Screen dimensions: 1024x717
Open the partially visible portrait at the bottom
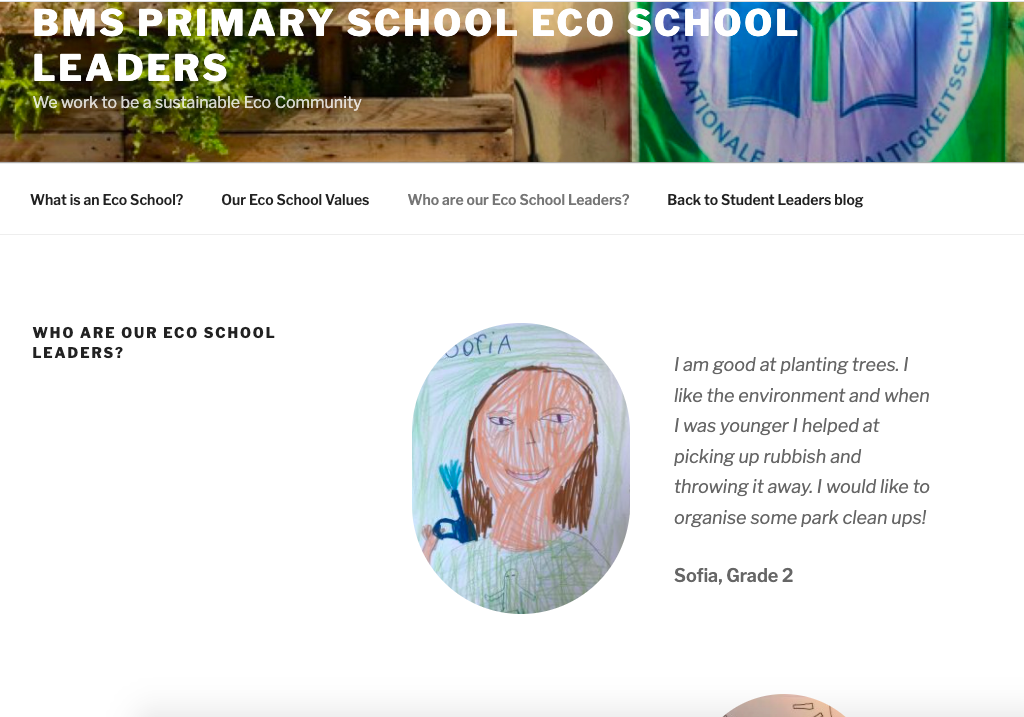[785, 706]
